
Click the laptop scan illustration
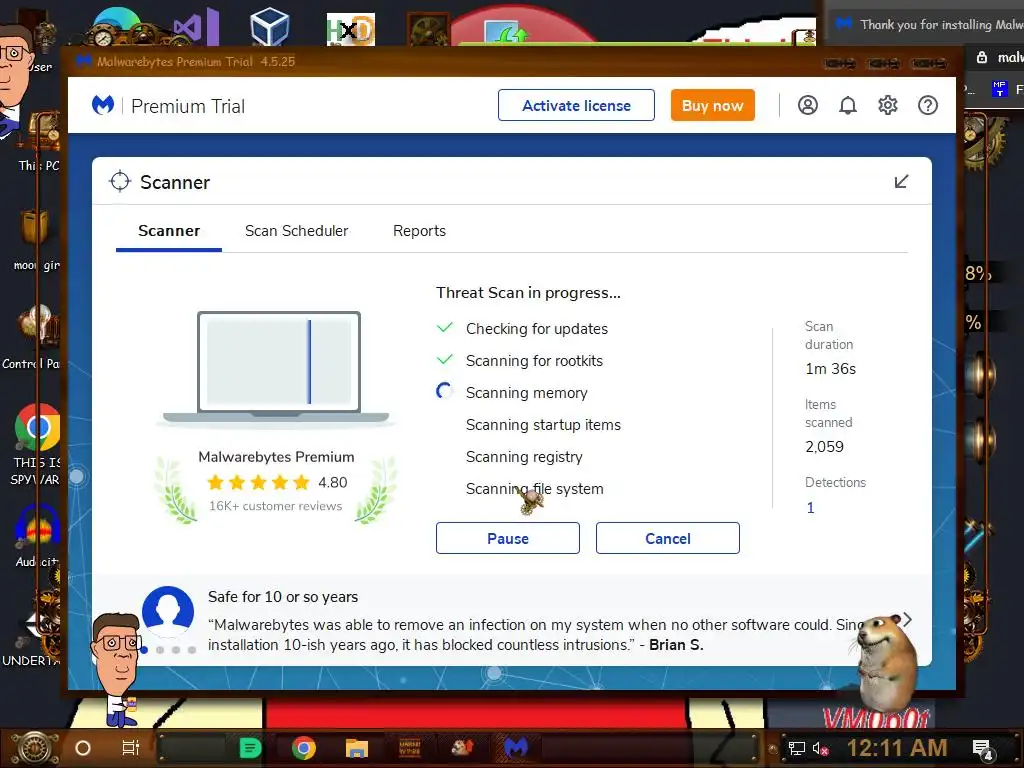(x=277, y=368)
